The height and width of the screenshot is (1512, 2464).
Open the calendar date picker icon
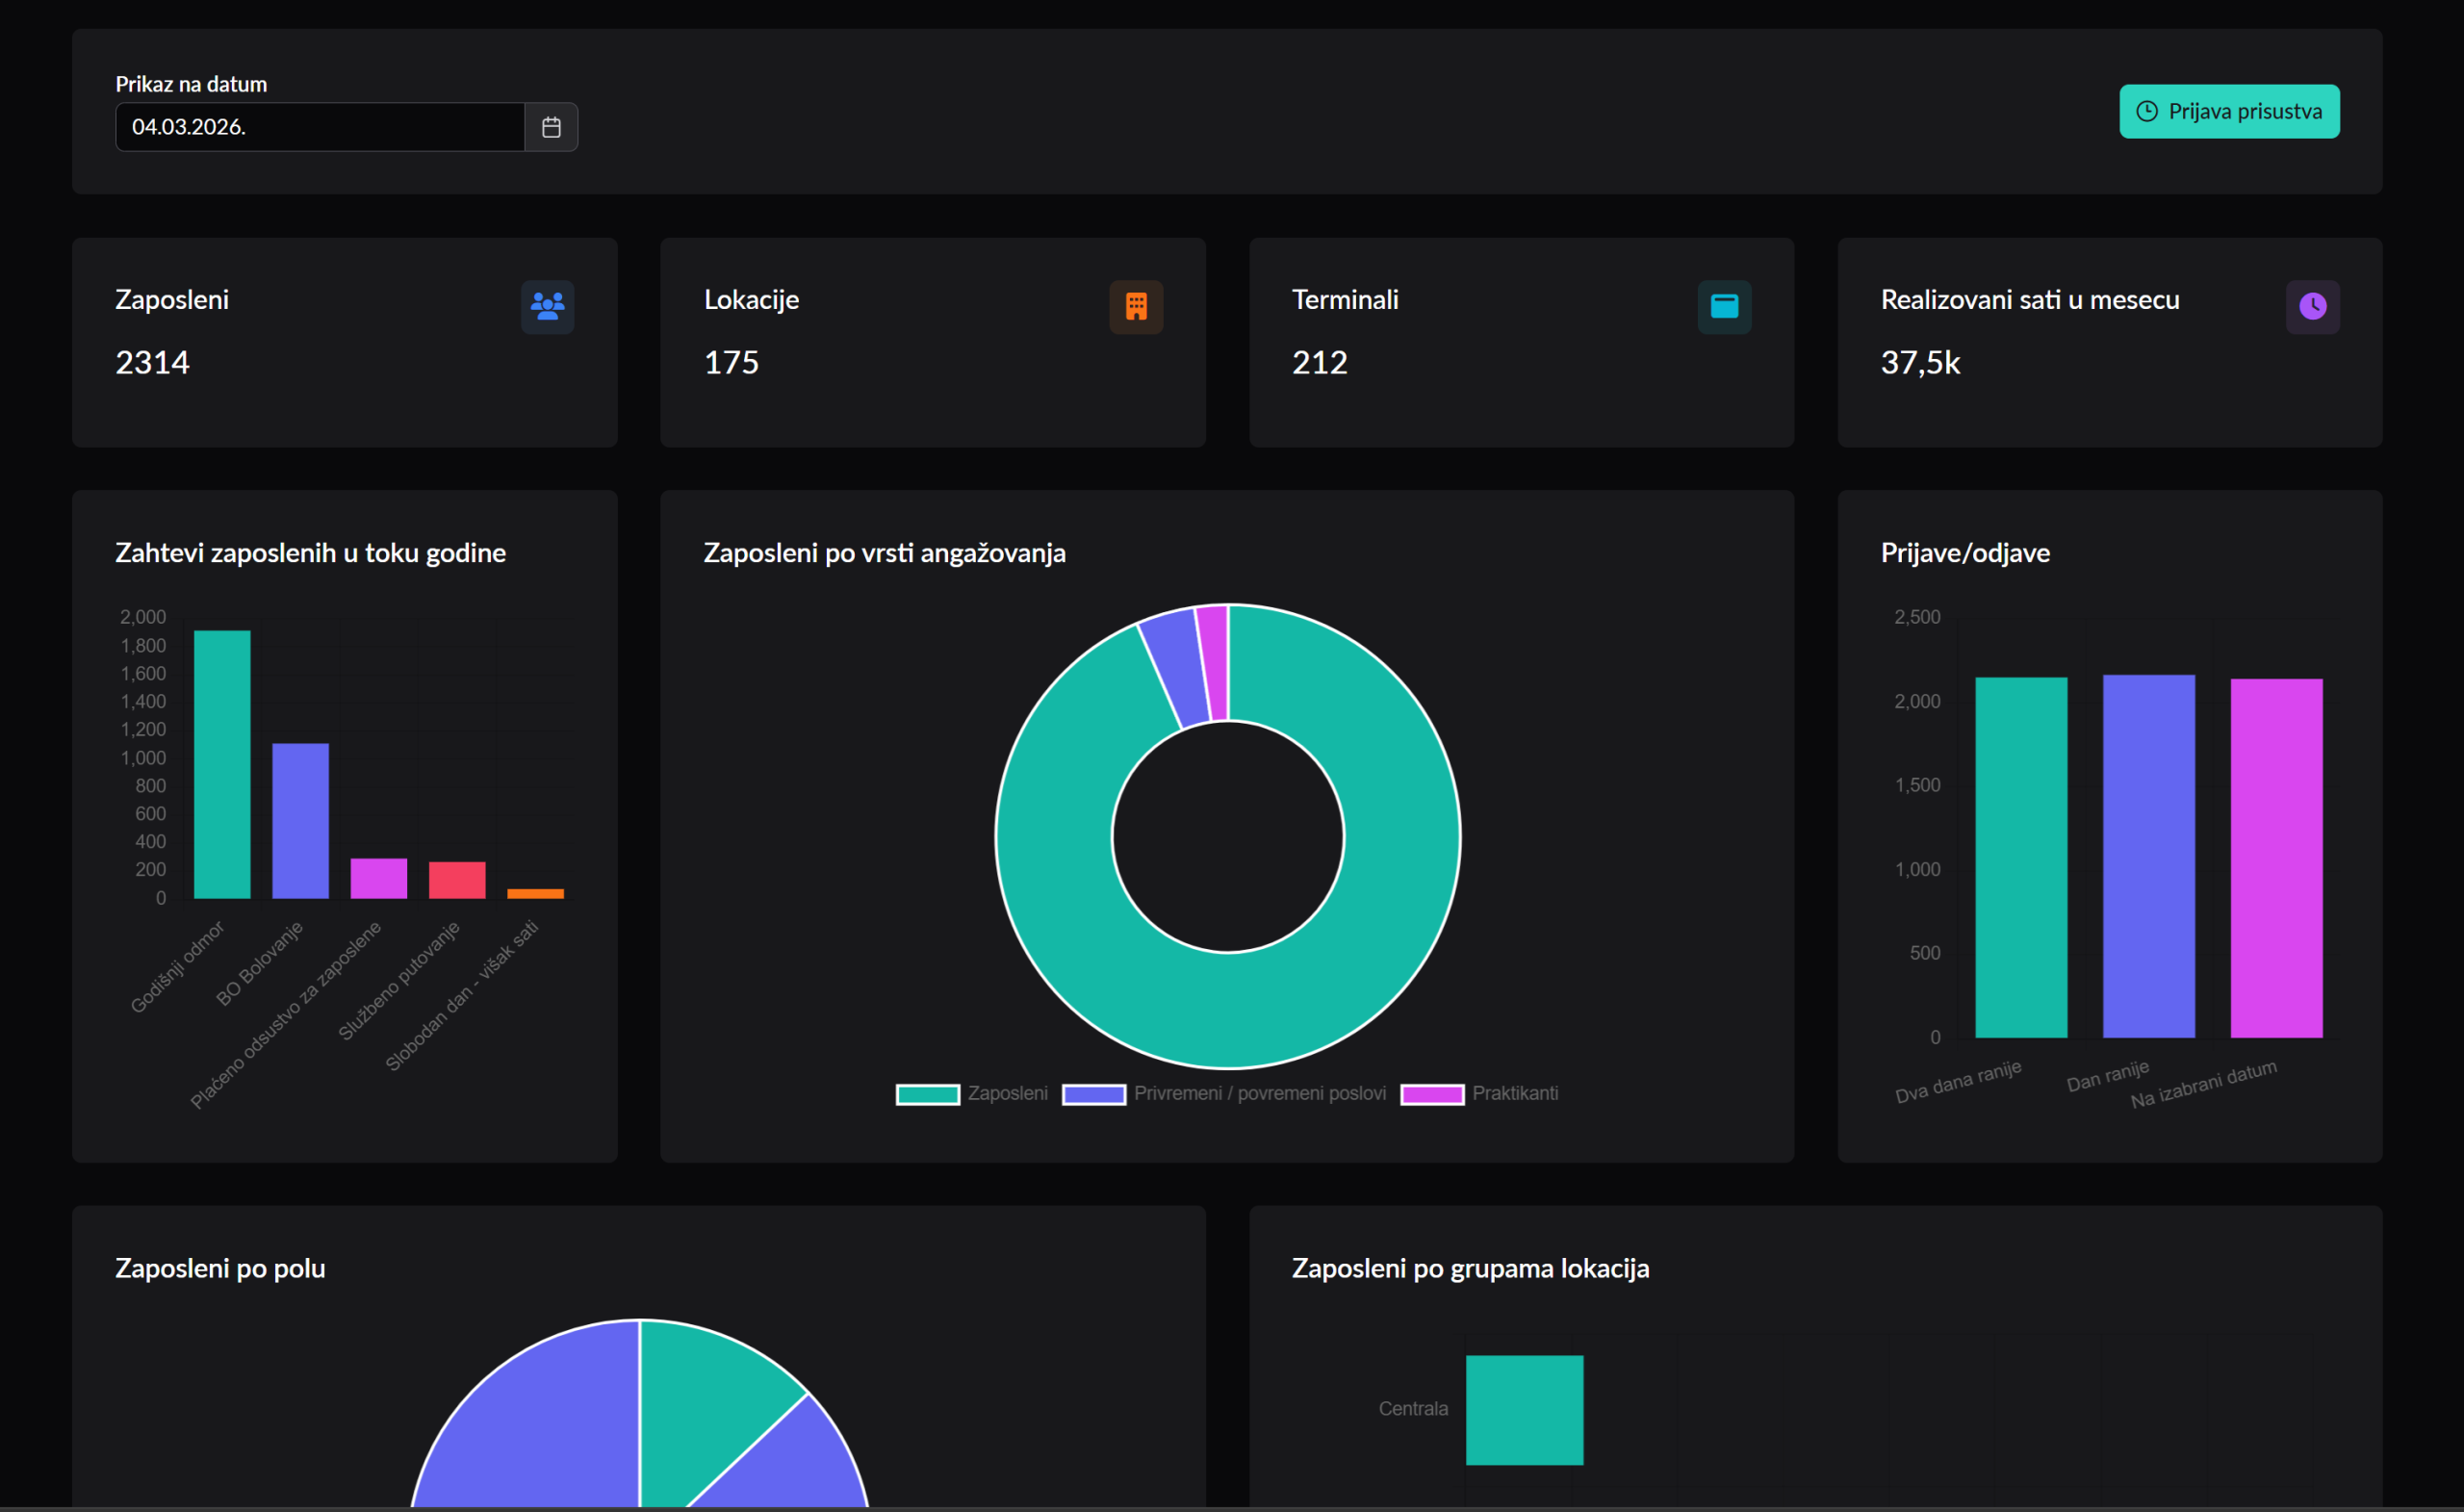pos(551,127)
